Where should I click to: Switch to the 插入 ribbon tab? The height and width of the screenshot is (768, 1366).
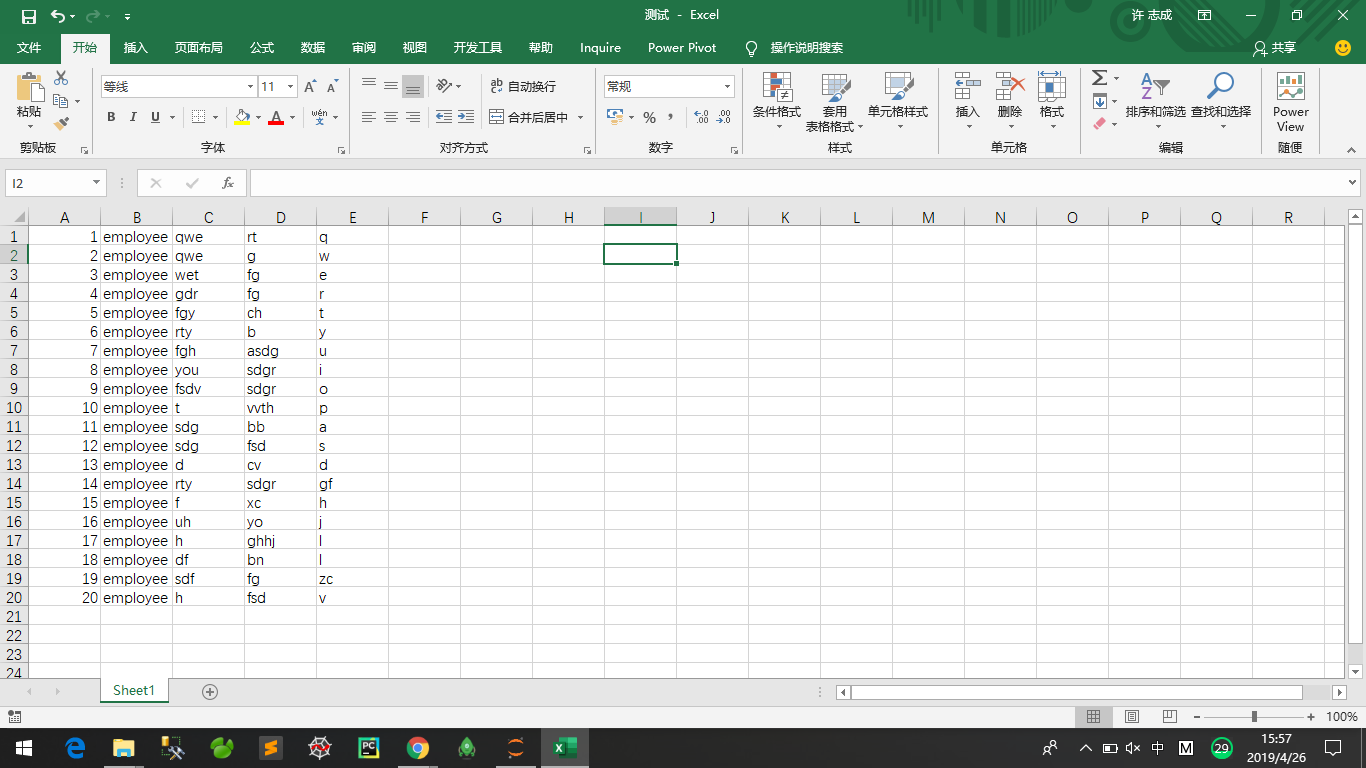(135, 47)
